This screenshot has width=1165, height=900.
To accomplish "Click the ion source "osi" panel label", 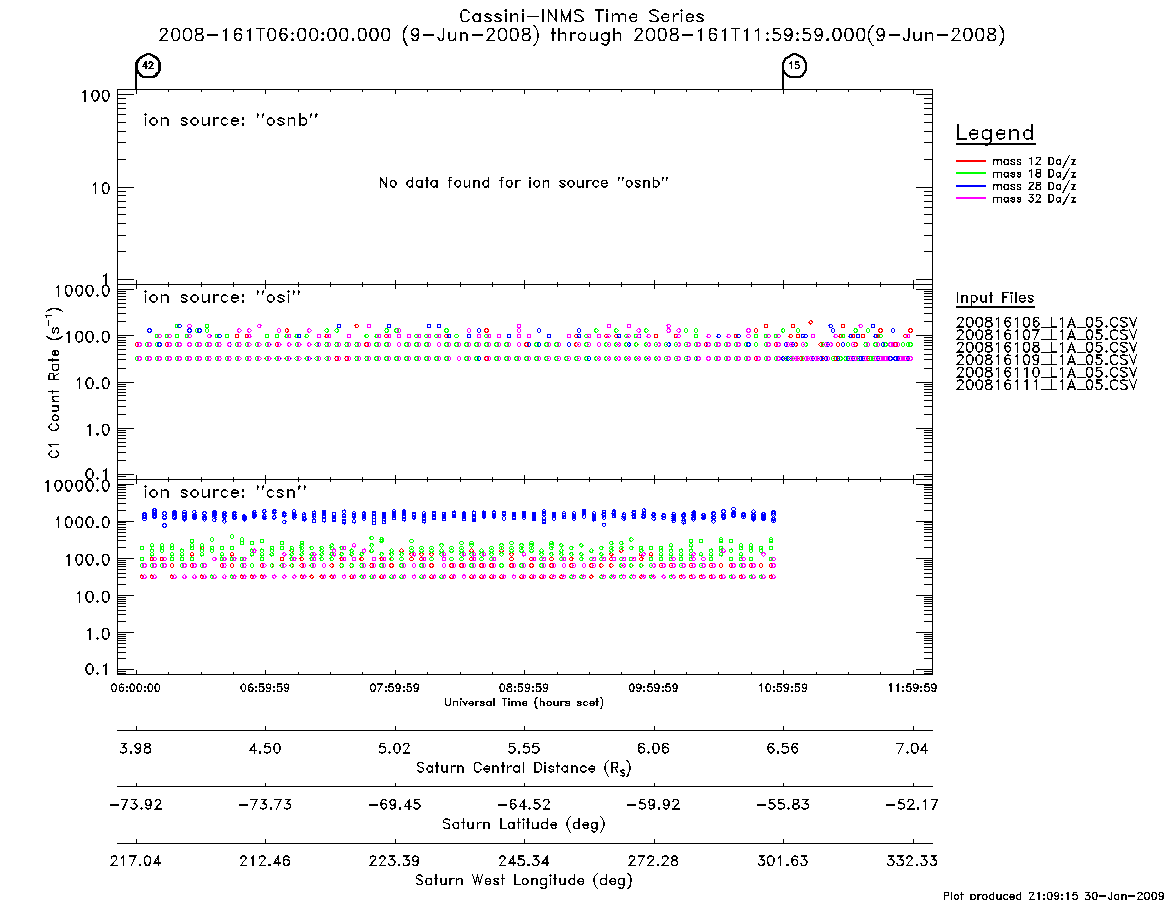I will coord(222,297).
